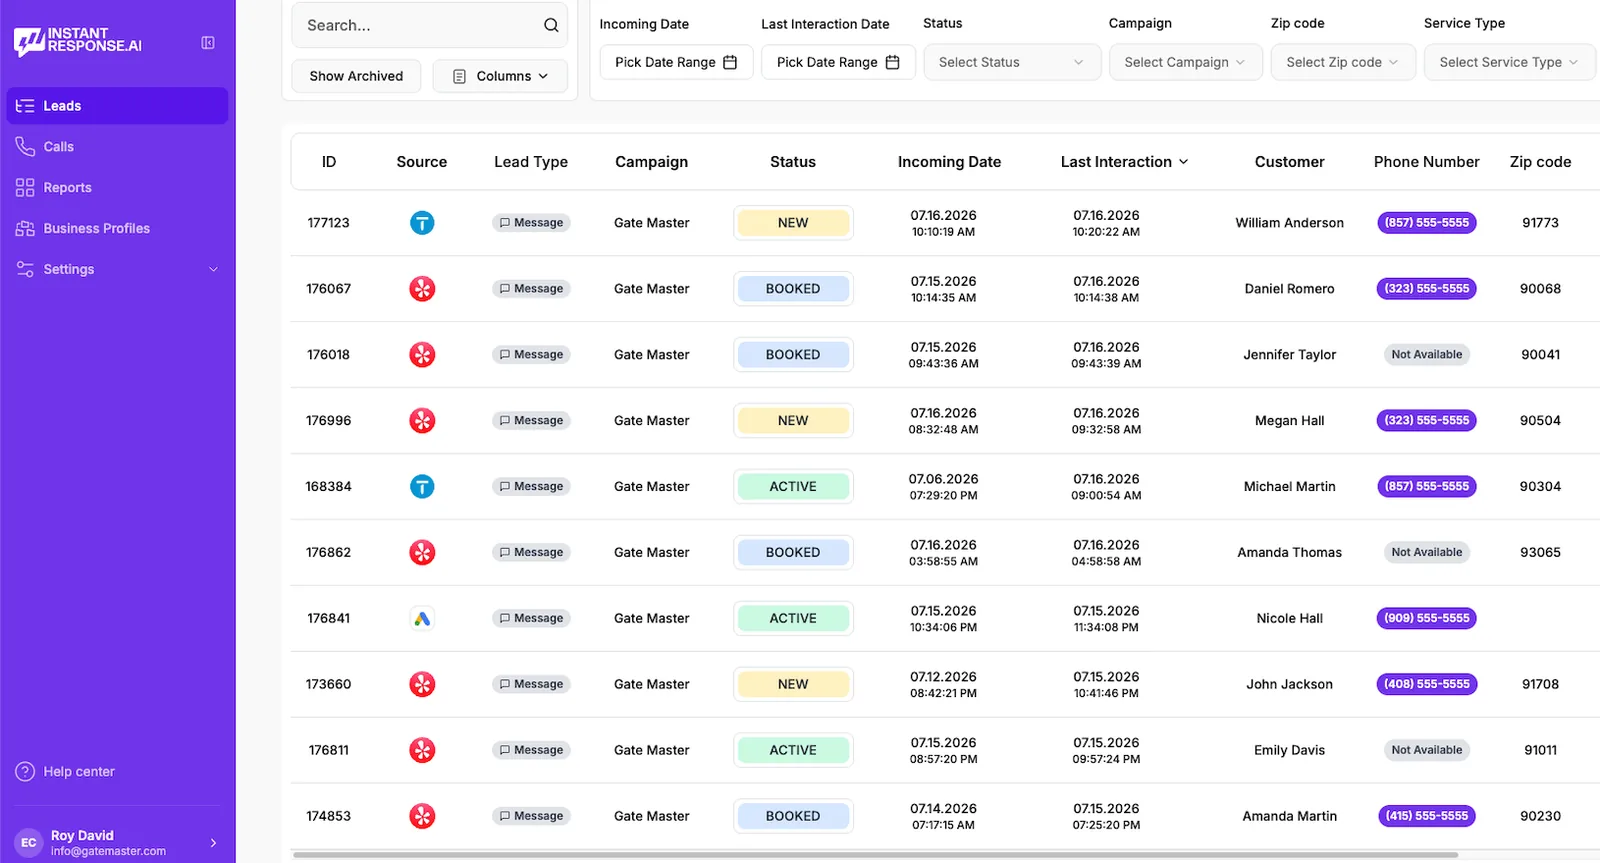Open the Reports page
This screenshot has height=863, width=1600.
(117, 188)
